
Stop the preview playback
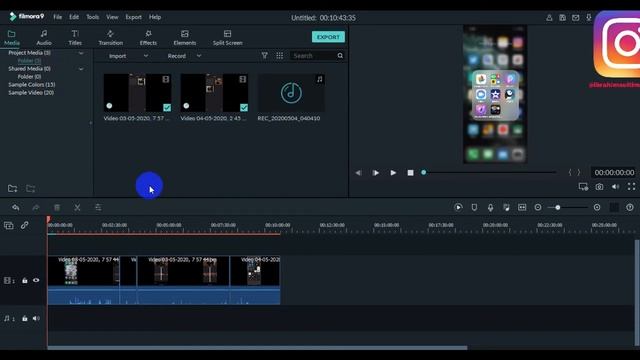[411, 173]
